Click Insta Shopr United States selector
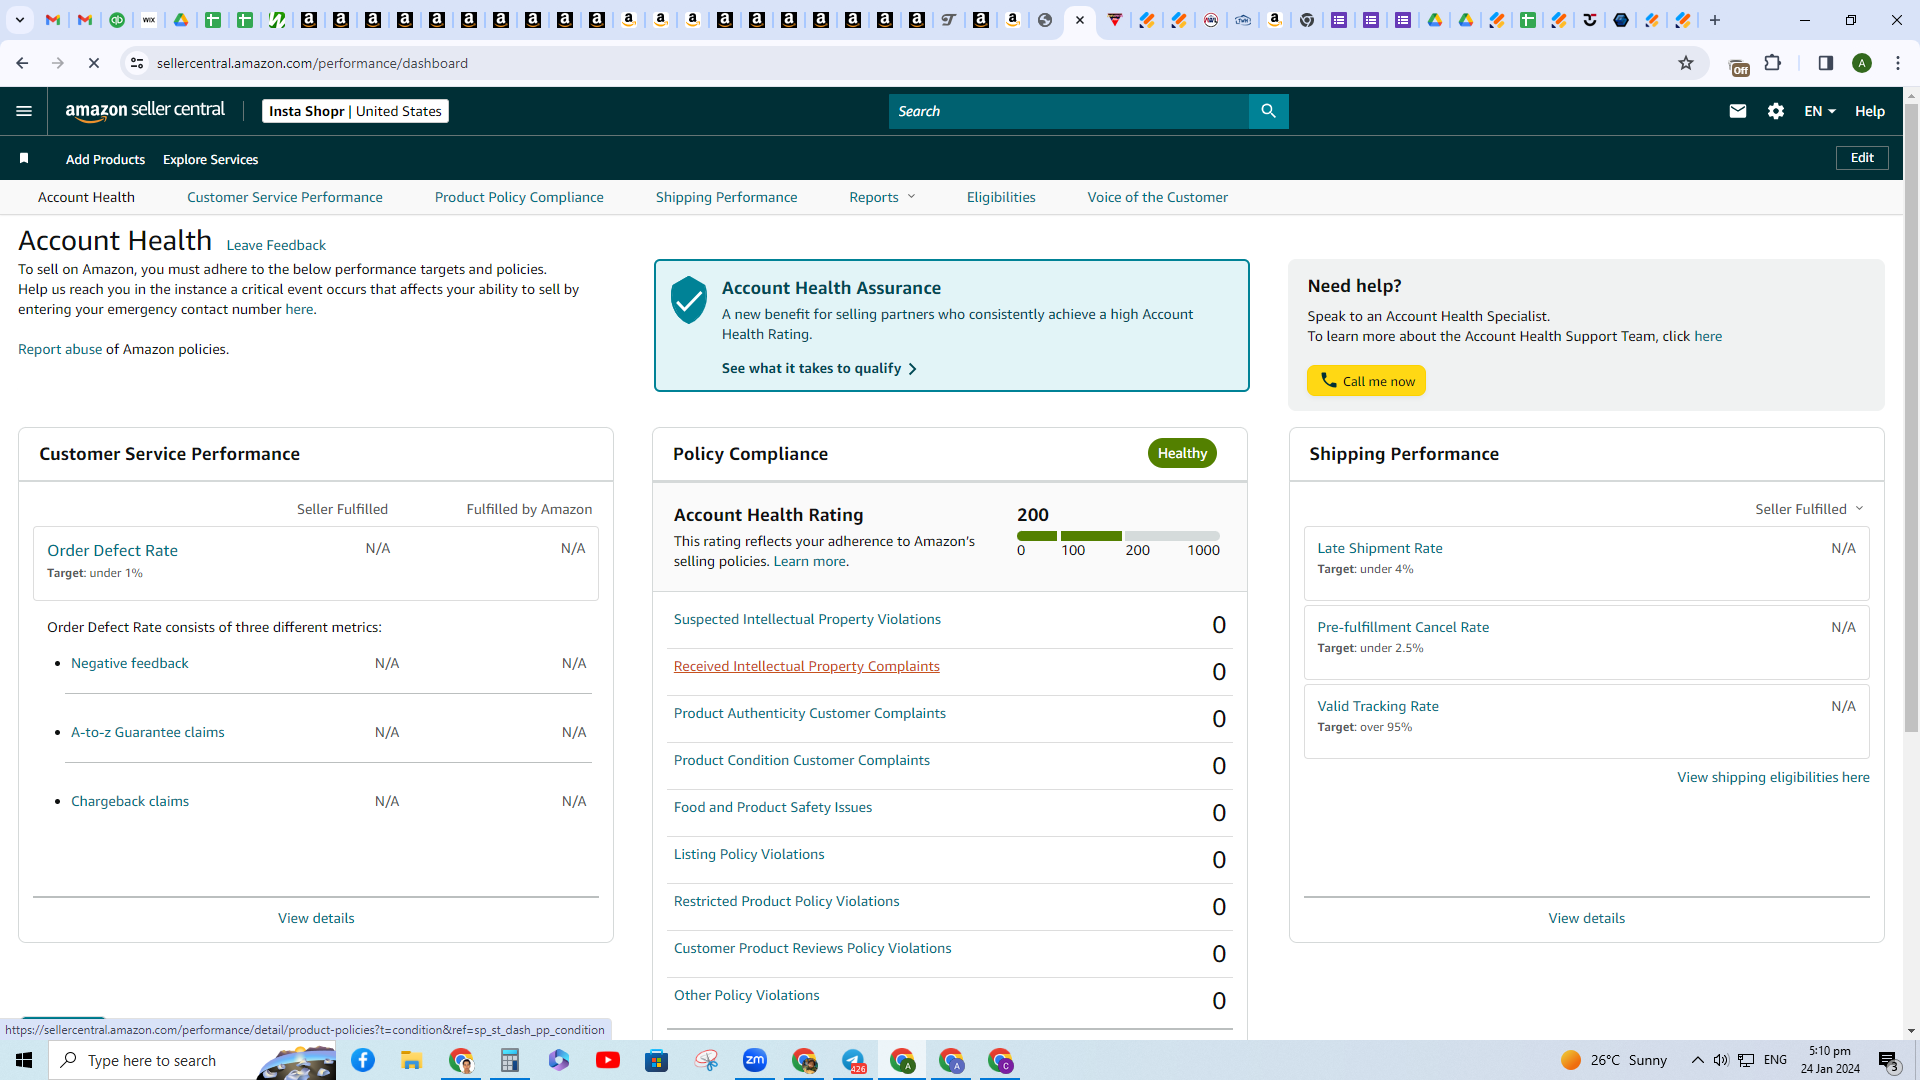This screenshot has height=1080, width=1920. (355, 111)
